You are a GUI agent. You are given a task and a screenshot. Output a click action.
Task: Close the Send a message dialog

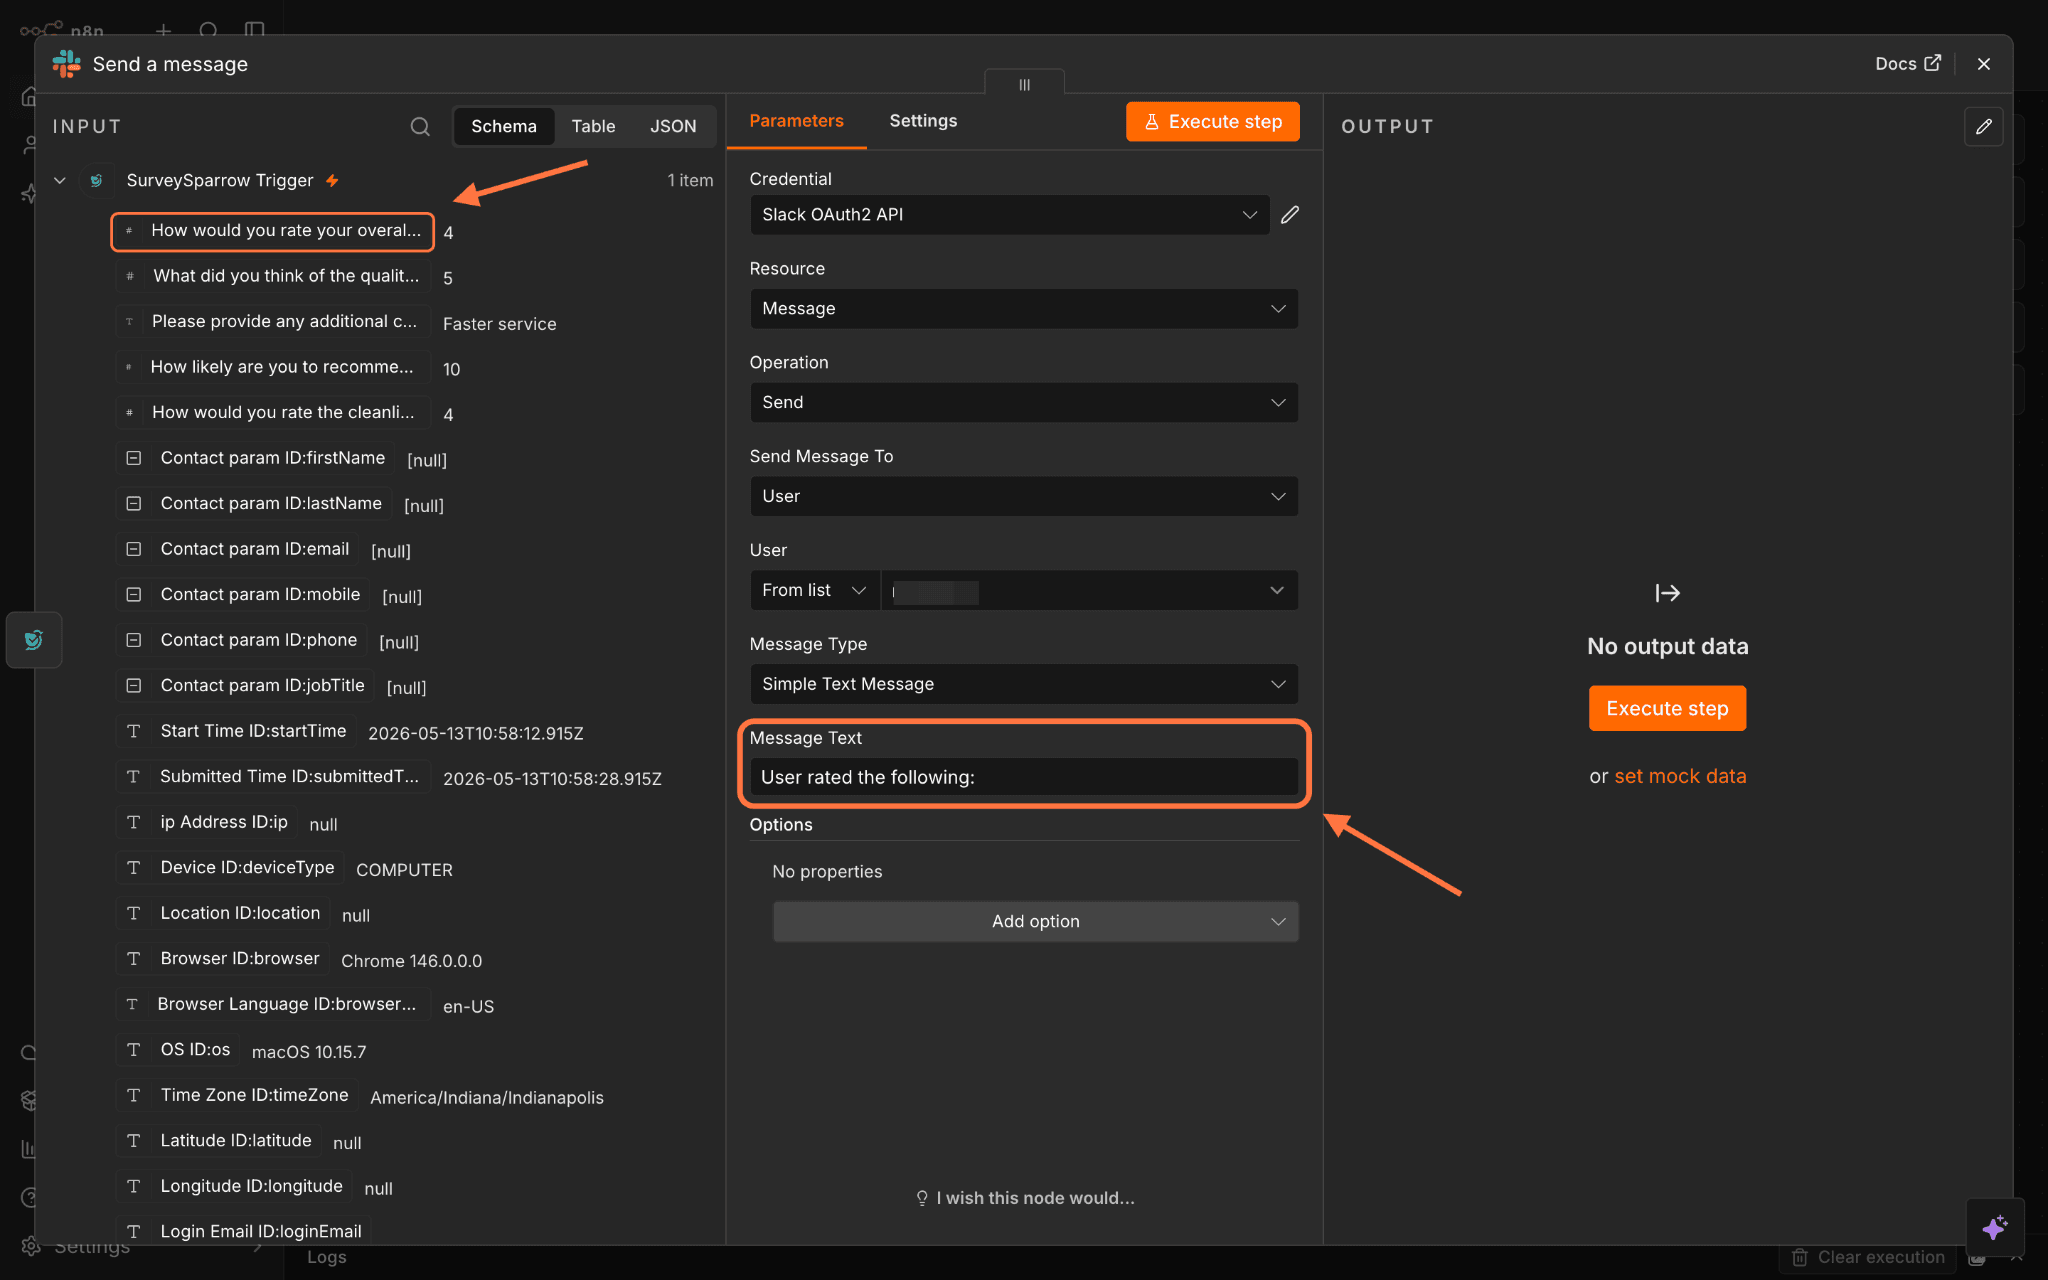(1984, 64)
